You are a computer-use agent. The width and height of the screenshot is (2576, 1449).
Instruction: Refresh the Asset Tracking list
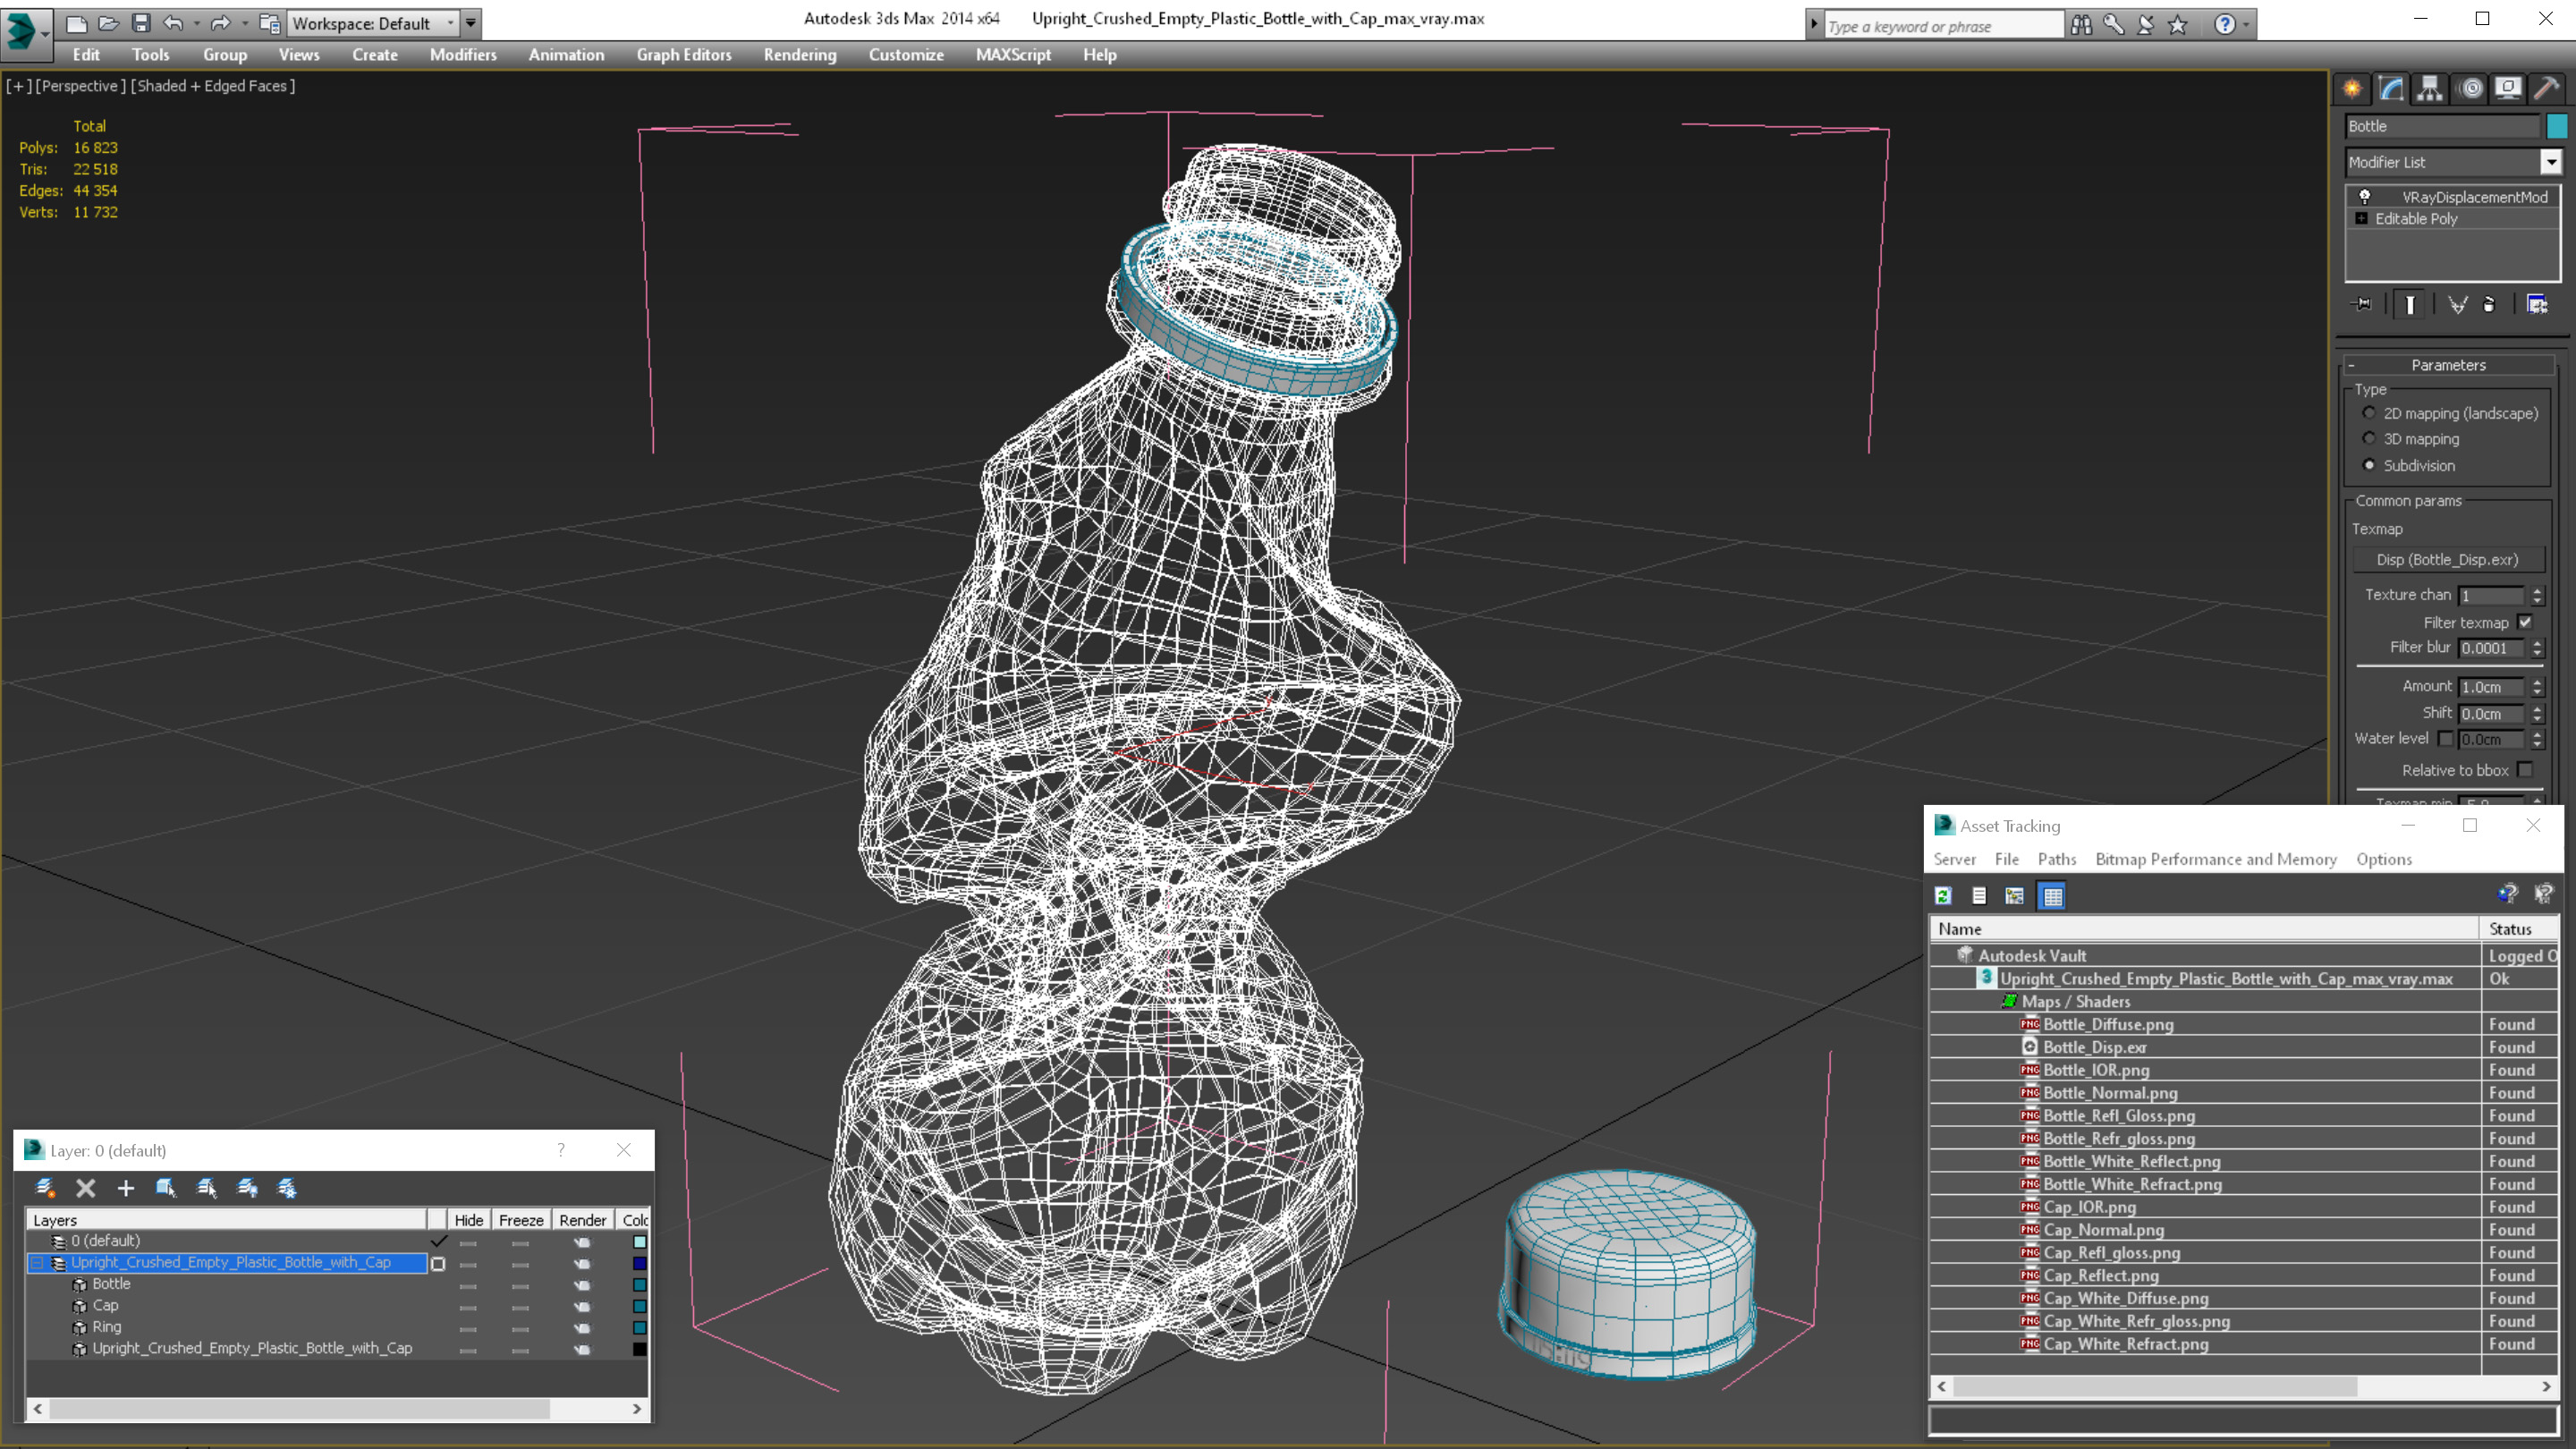[1943, 896]
